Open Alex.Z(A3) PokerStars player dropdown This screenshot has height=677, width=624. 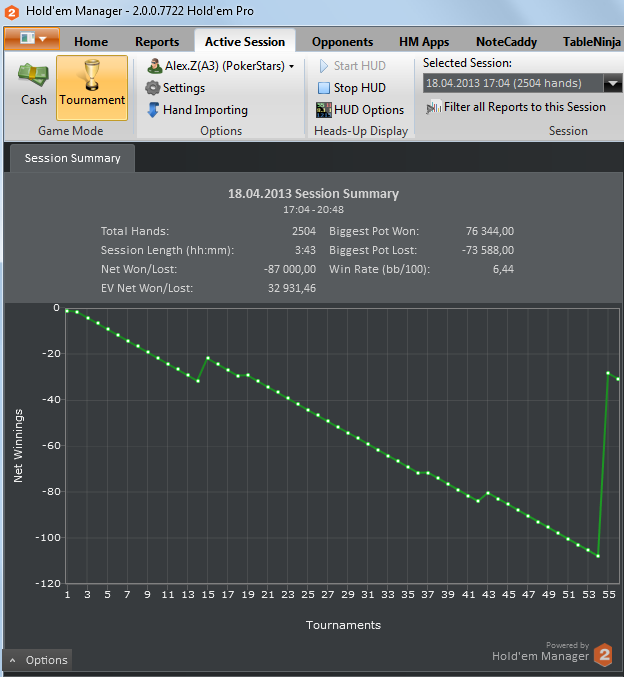pyautogui.click(x=220, y=66)
